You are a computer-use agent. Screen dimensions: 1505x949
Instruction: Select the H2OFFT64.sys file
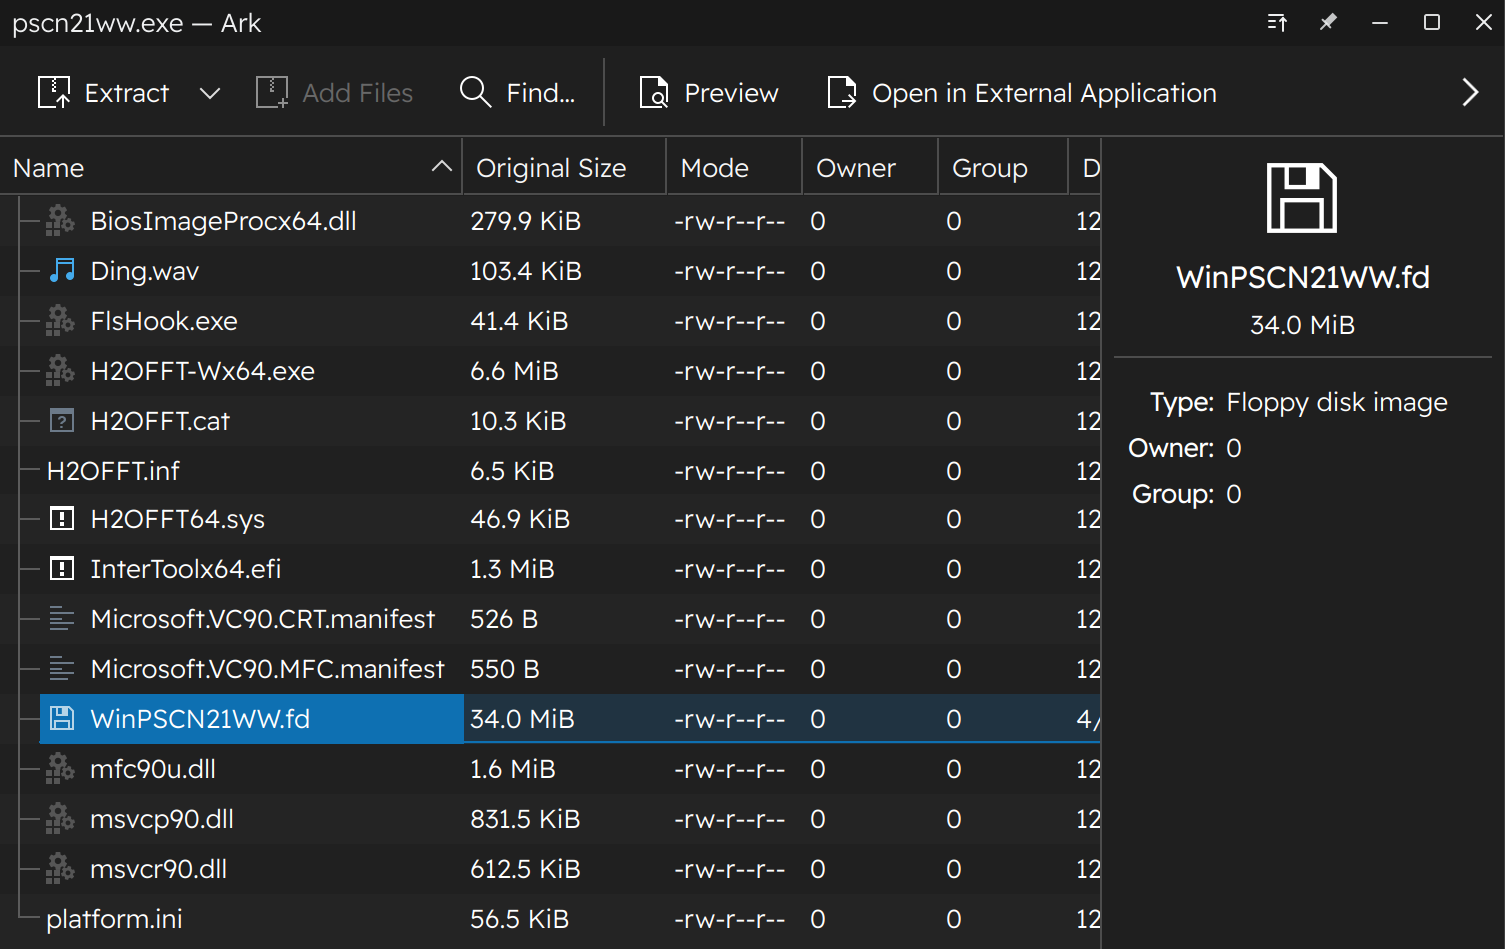click(x=177, y=519)
